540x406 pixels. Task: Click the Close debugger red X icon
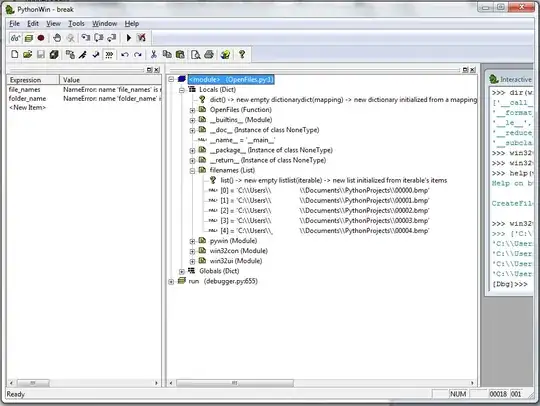click(x=142, y=38)
